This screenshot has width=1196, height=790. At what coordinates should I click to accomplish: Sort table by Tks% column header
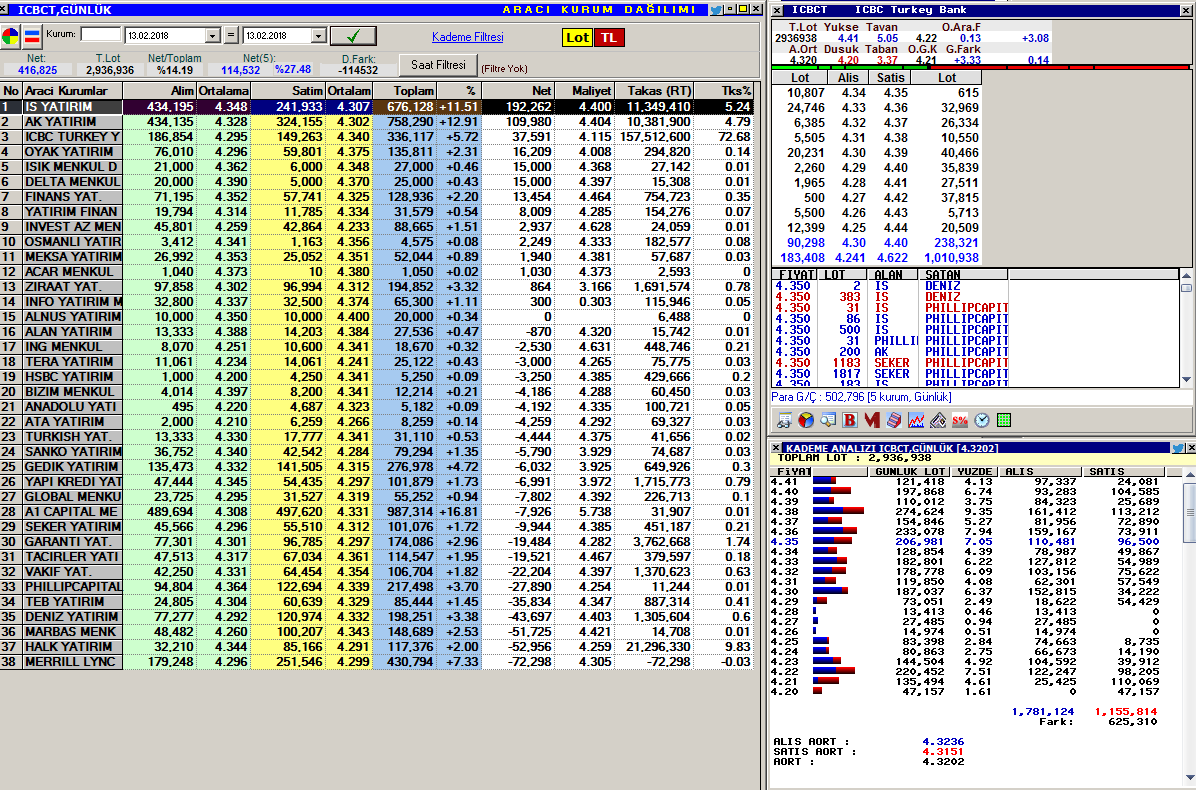(x=724, y=91)
